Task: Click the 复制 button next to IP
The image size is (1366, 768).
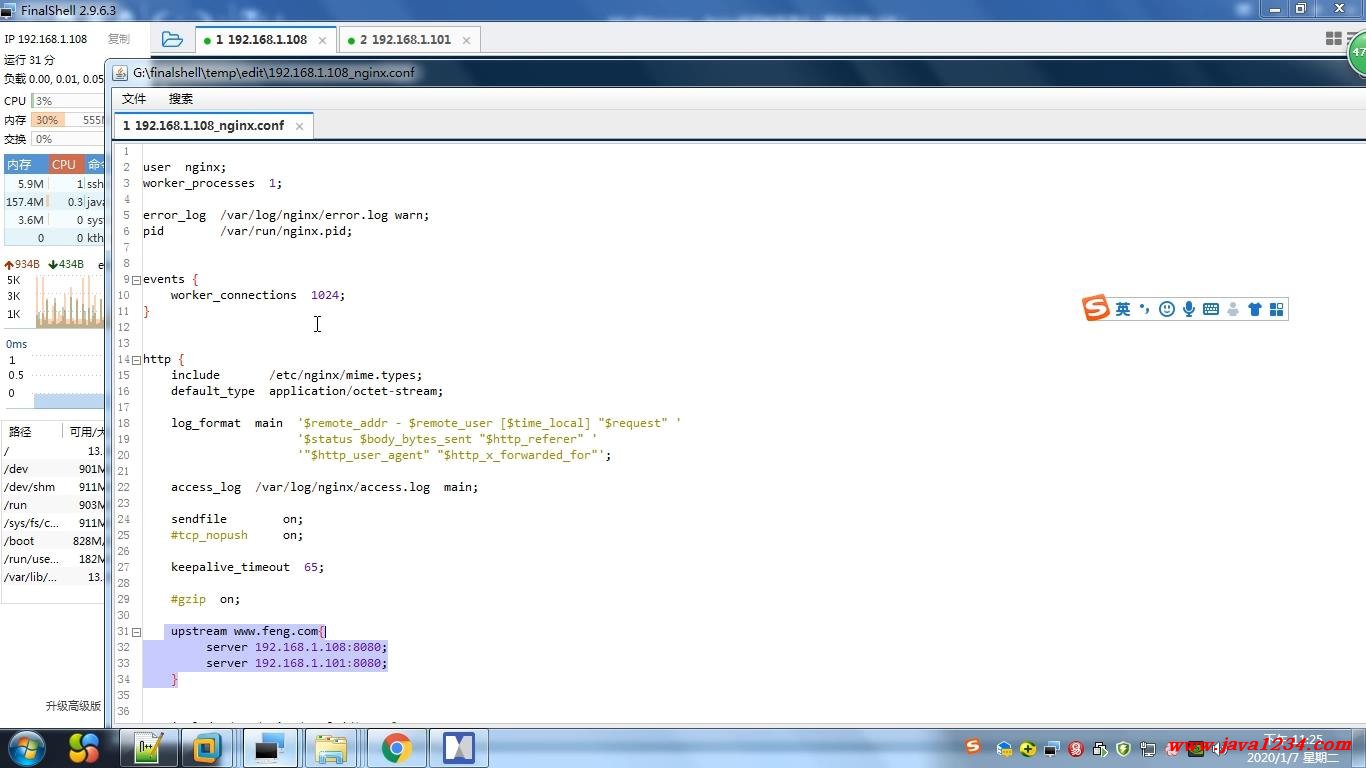Action: (119, 39)
